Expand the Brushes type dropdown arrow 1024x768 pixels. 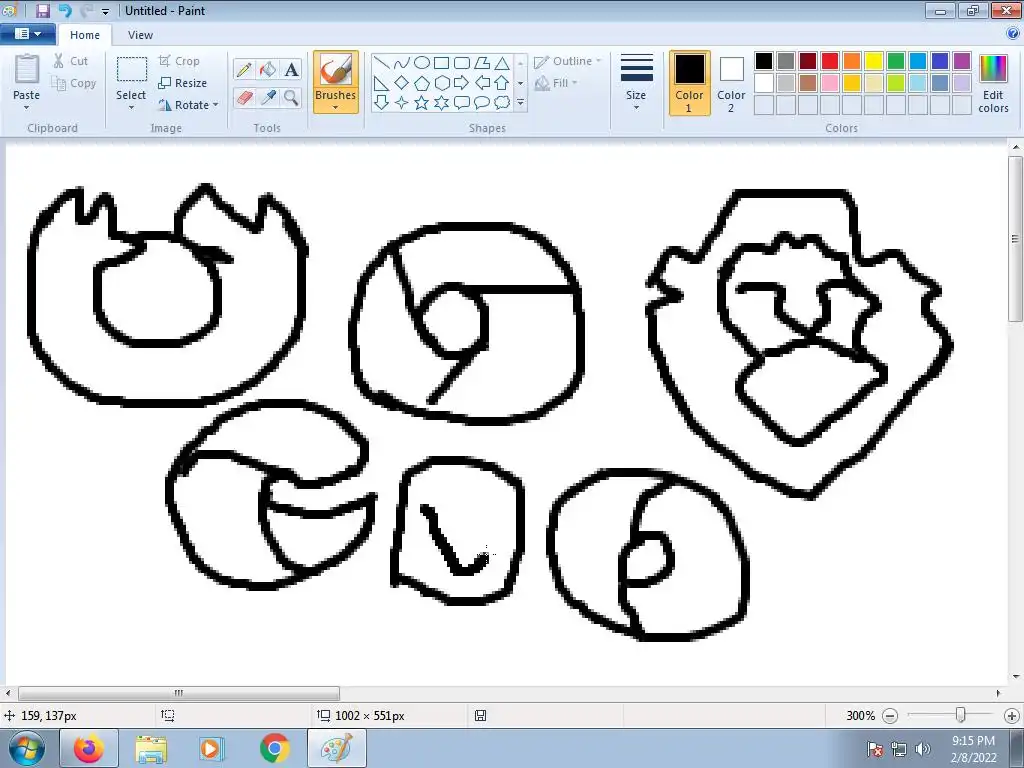coord(336,108)
